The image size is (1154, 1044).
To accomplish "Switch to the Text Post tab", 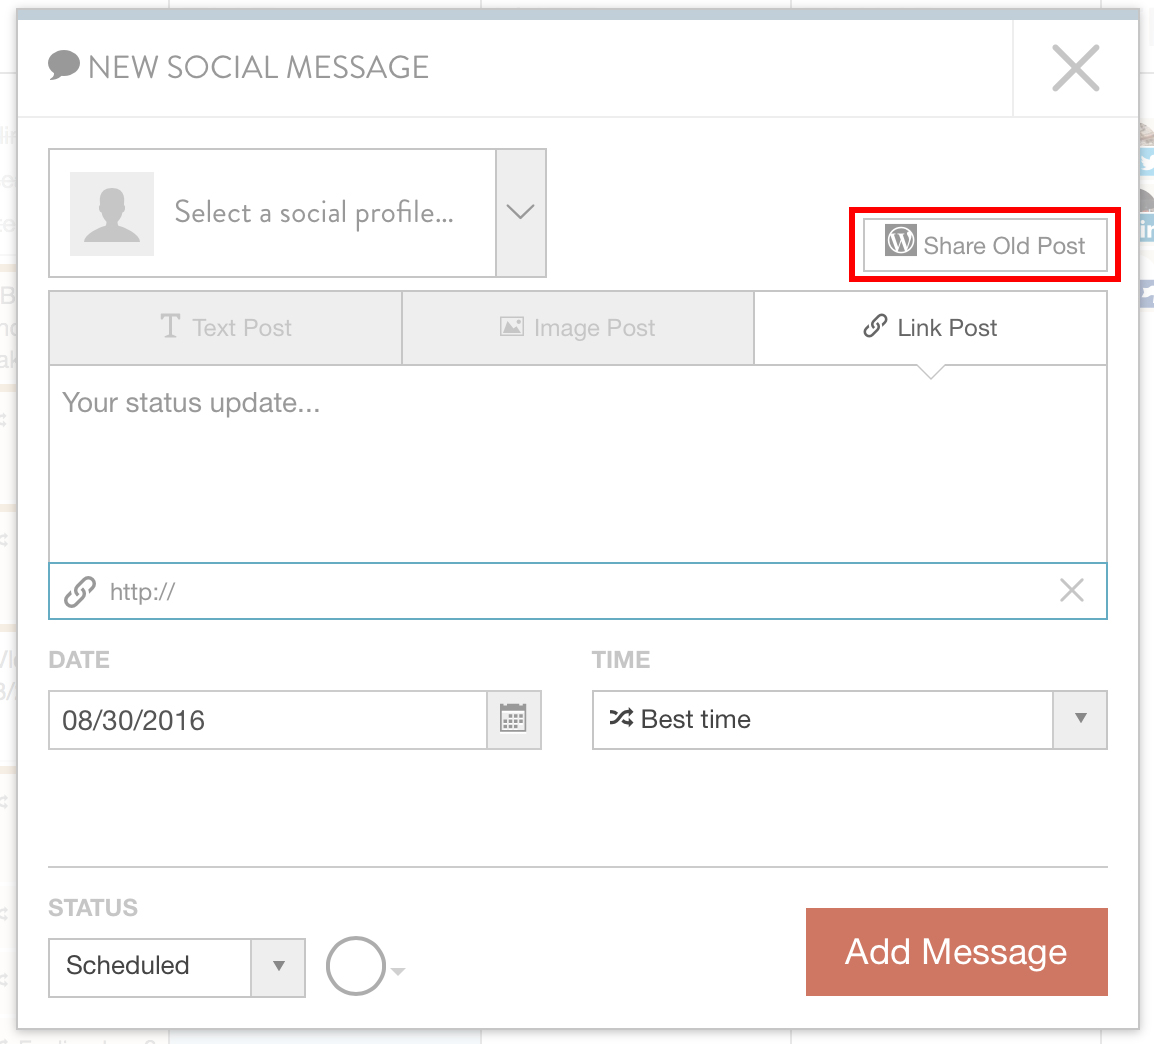I will click(226, 328).
